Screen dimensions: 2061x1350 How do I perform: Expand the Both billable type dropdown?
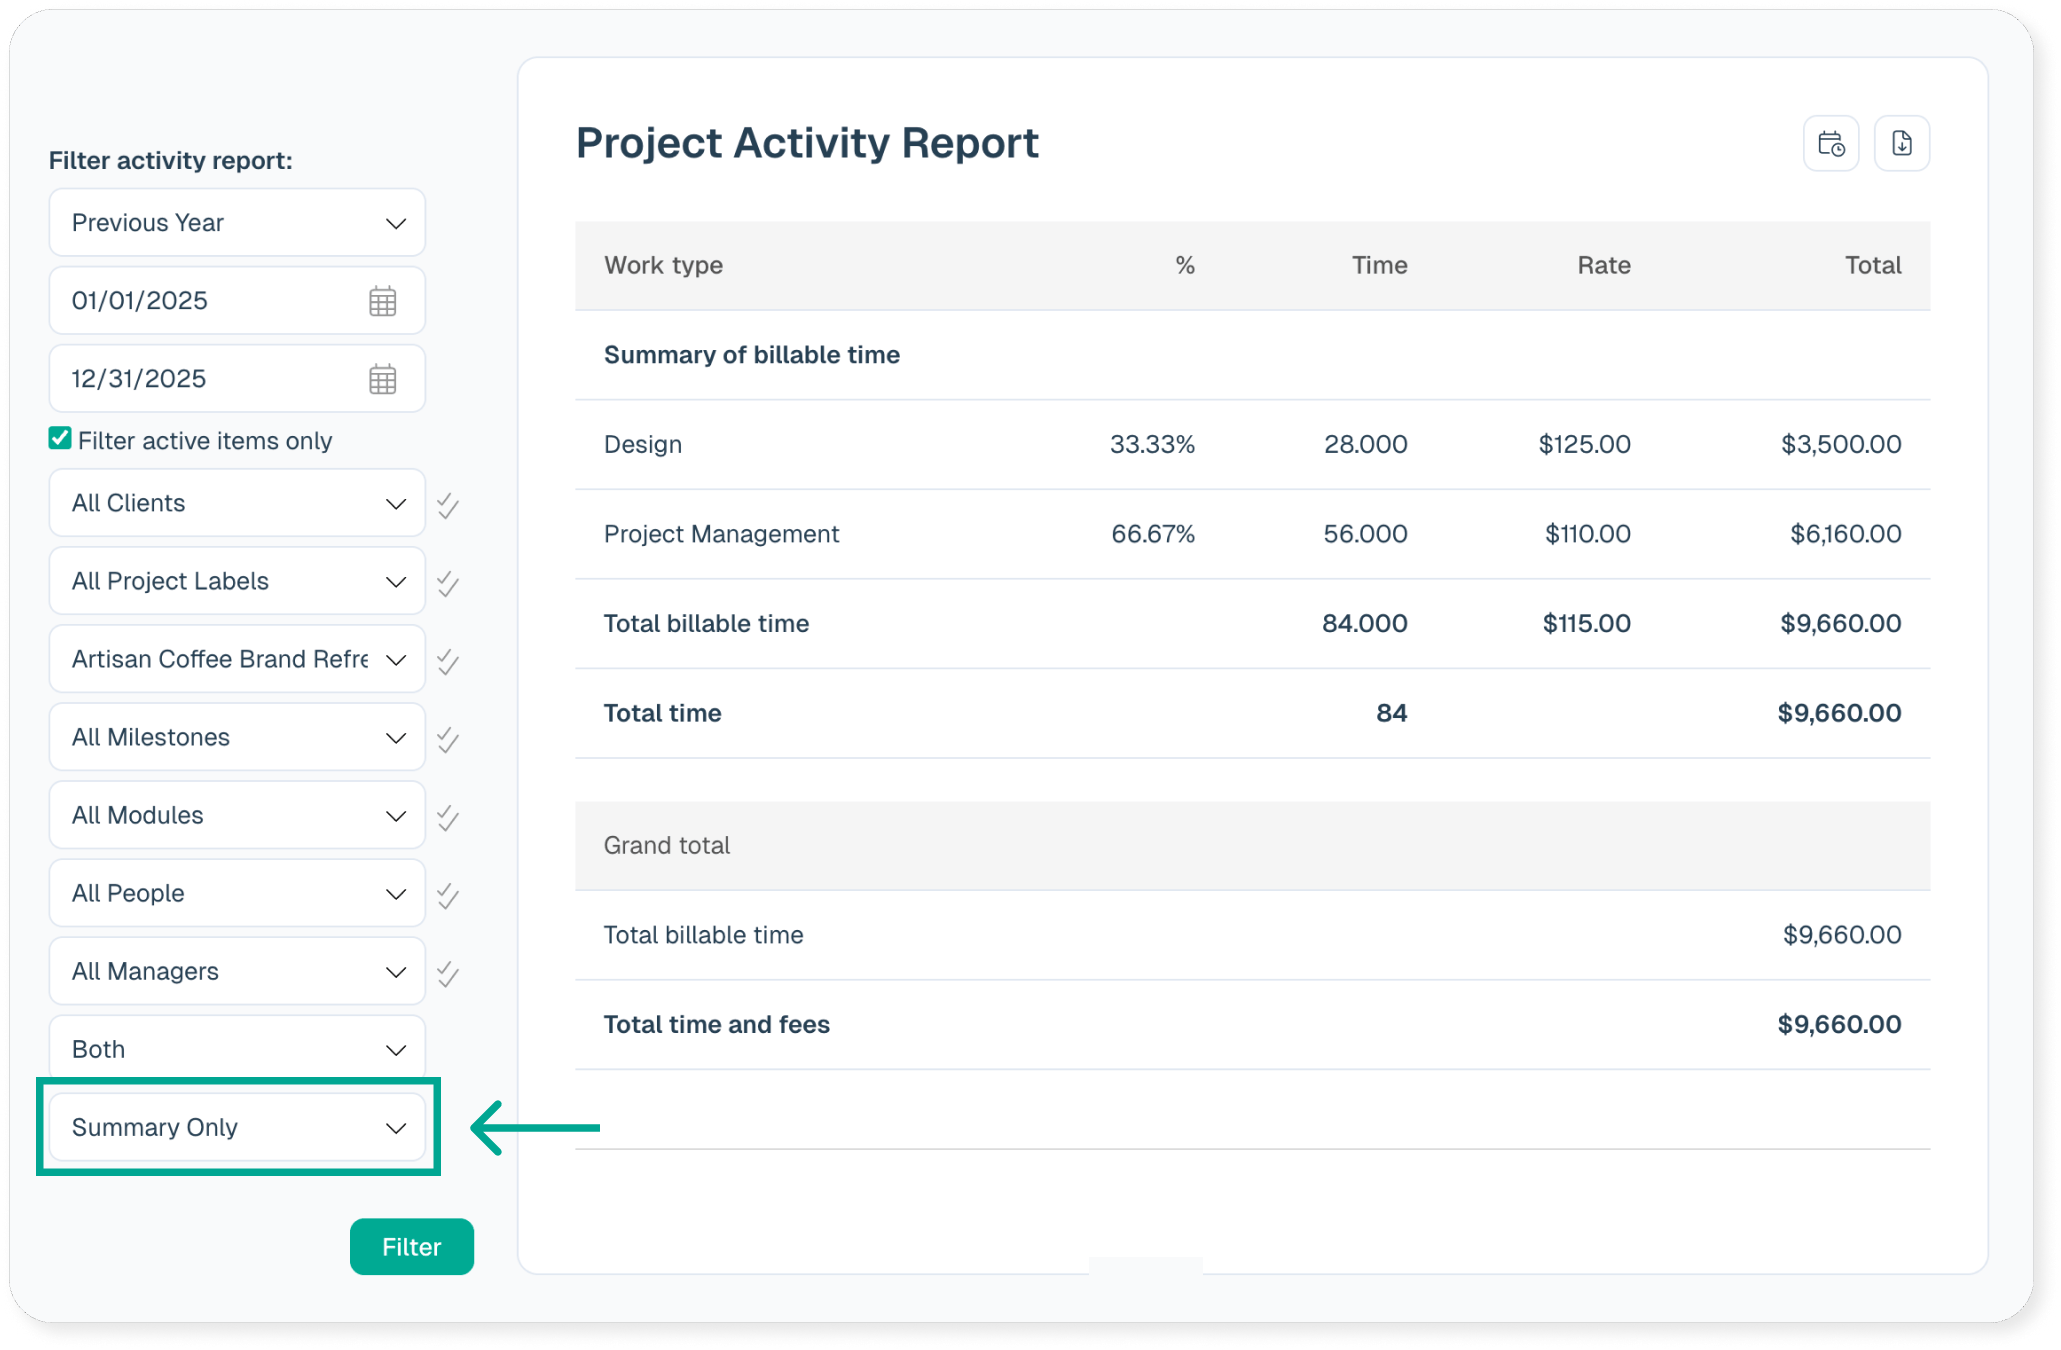(237, 1049)
